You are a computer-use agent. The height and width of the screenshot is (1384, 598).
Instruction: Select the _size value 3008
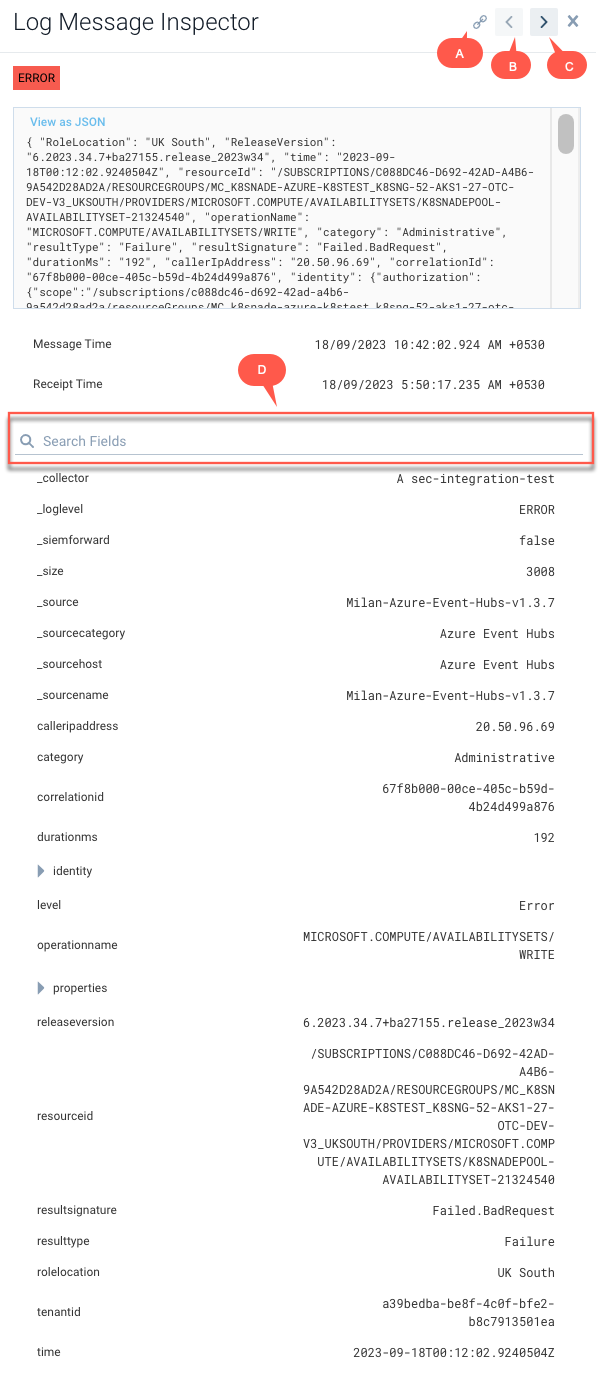(541, 572)
